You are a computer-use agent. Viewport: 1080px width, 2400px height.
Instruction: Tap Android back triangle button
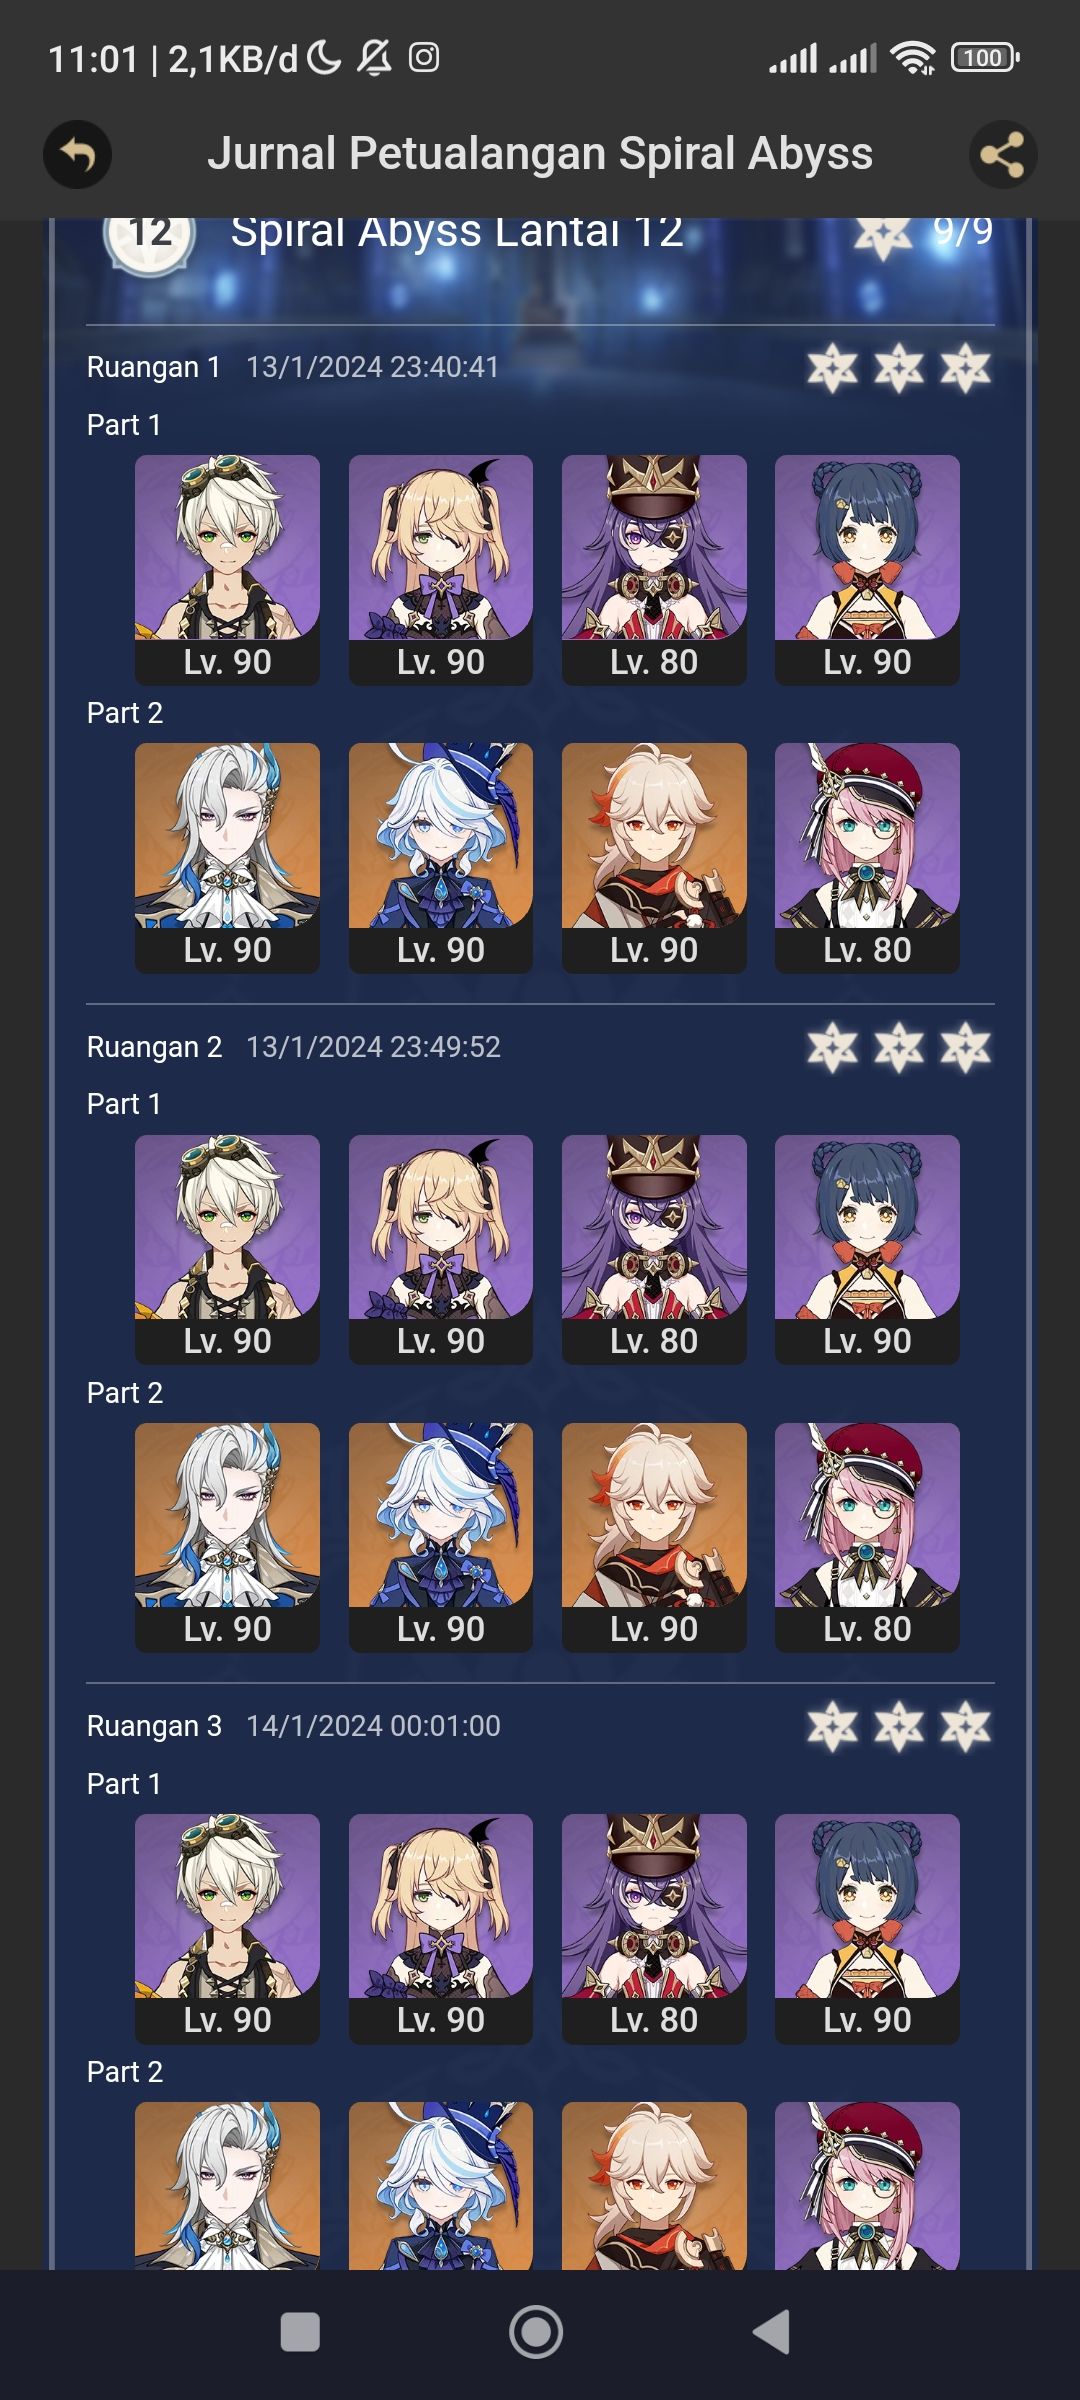[771, 2332]
